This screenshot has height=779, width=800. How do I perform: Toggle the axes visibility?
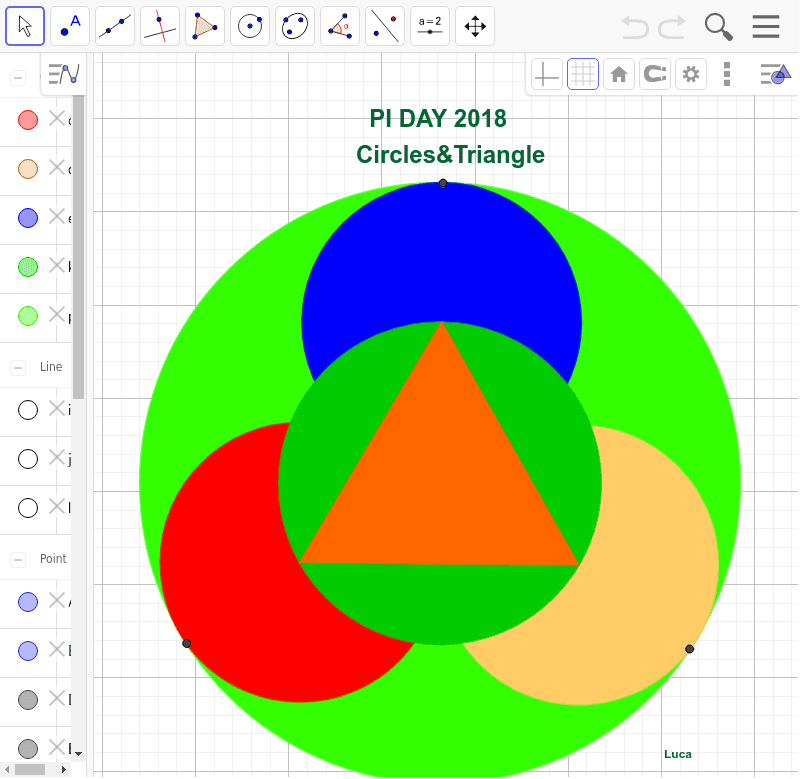545,73
